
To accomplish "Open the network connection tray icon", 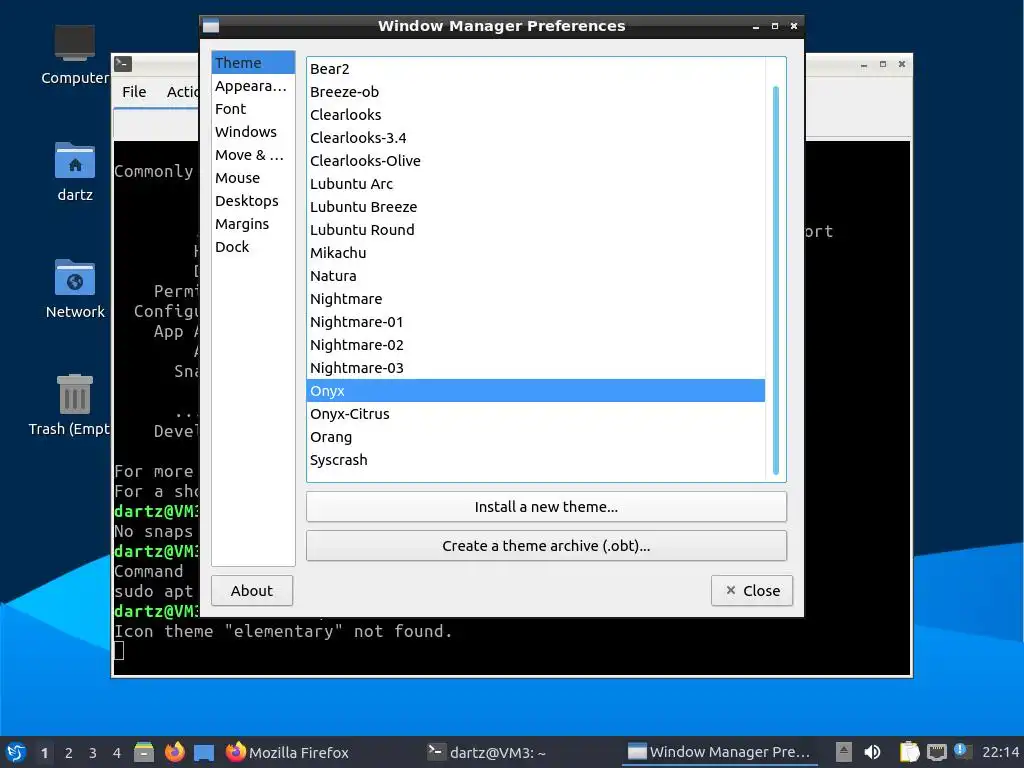I will coord(936,752).
